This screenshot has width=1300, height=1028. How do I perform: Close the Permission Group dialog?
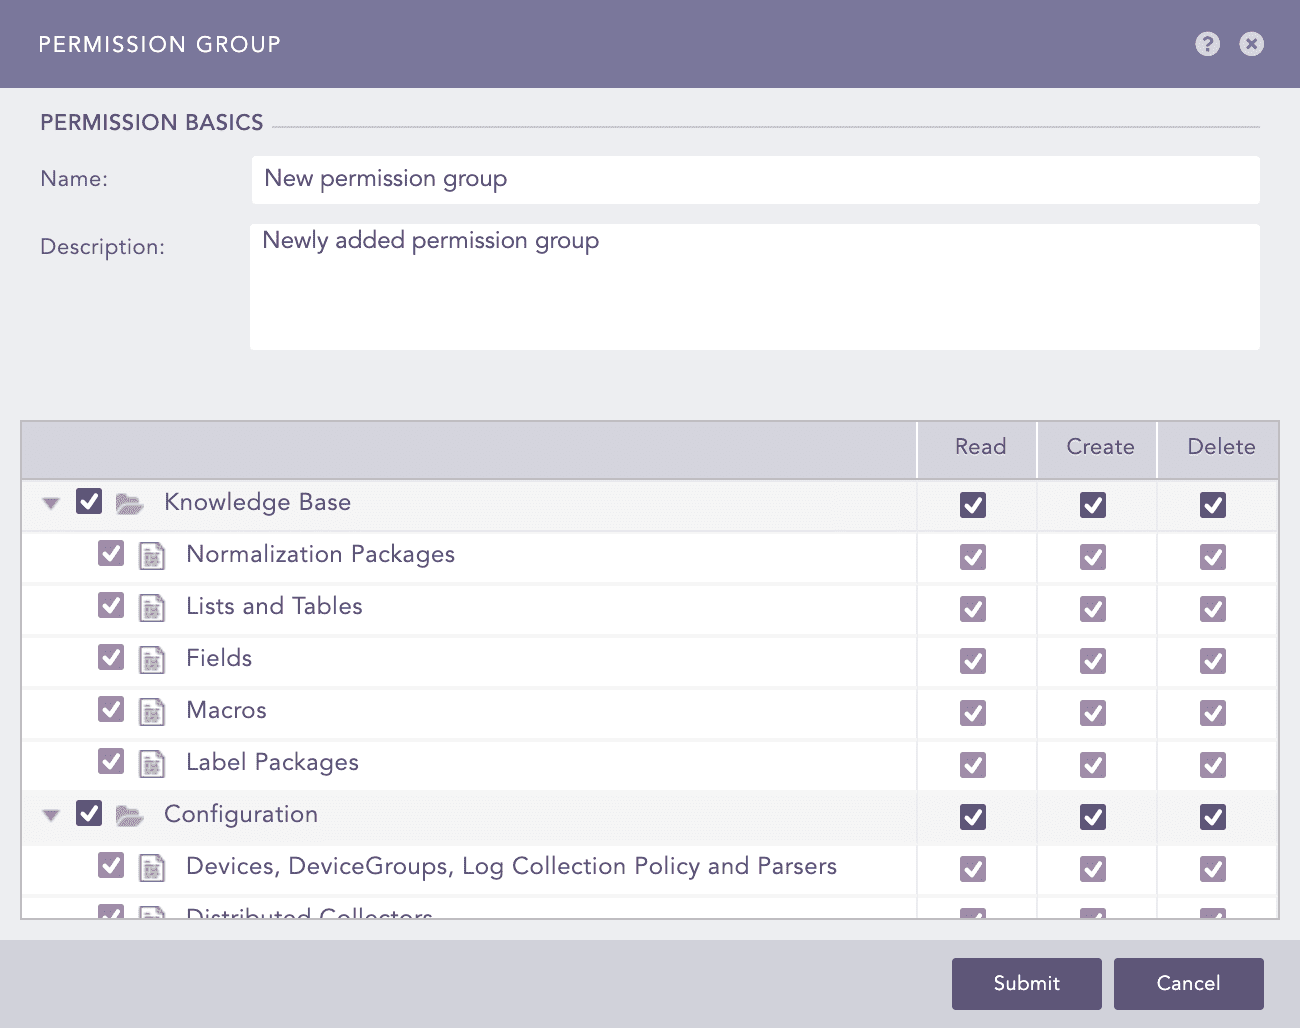[1251, 44]
